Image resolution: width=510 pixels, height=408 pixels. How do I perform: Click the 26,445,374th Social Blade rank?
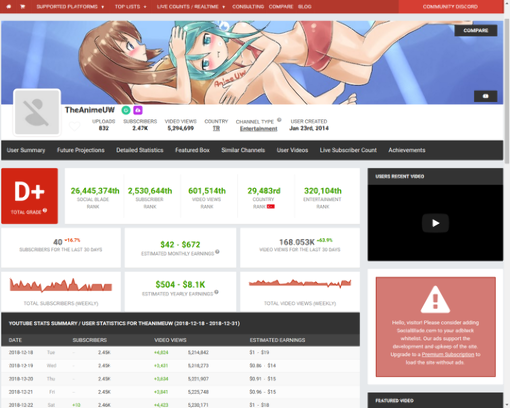pos(95,191)
